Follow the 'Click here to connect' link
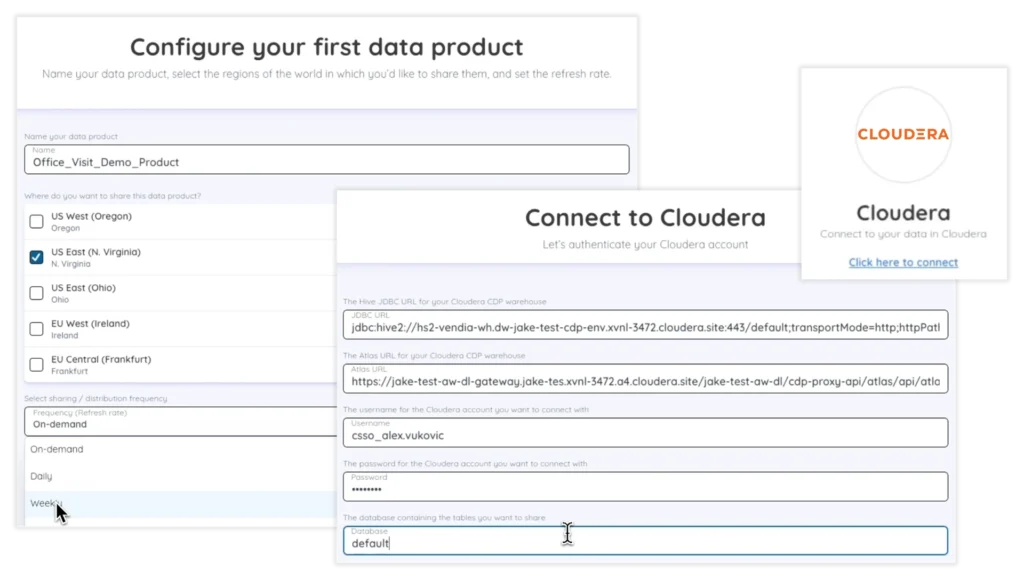The image size is (1024, 580). pyautogui.click(x=903, y=263)
